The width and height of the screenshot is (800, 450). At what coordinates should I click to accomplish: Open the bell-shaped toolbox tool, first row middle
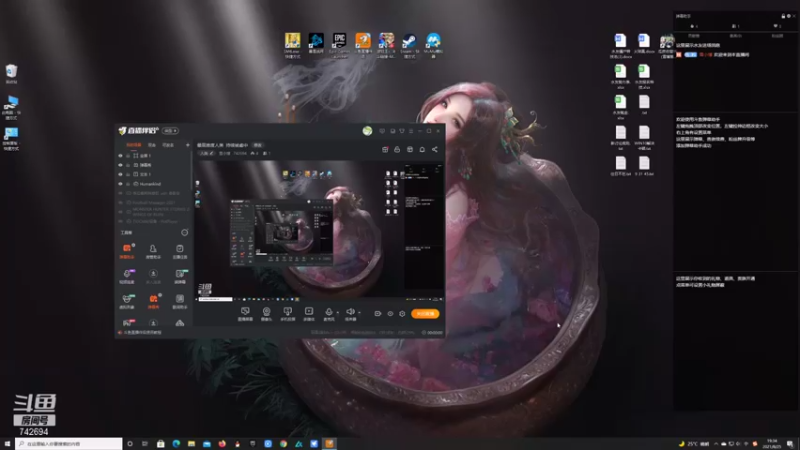pos(153,251)
